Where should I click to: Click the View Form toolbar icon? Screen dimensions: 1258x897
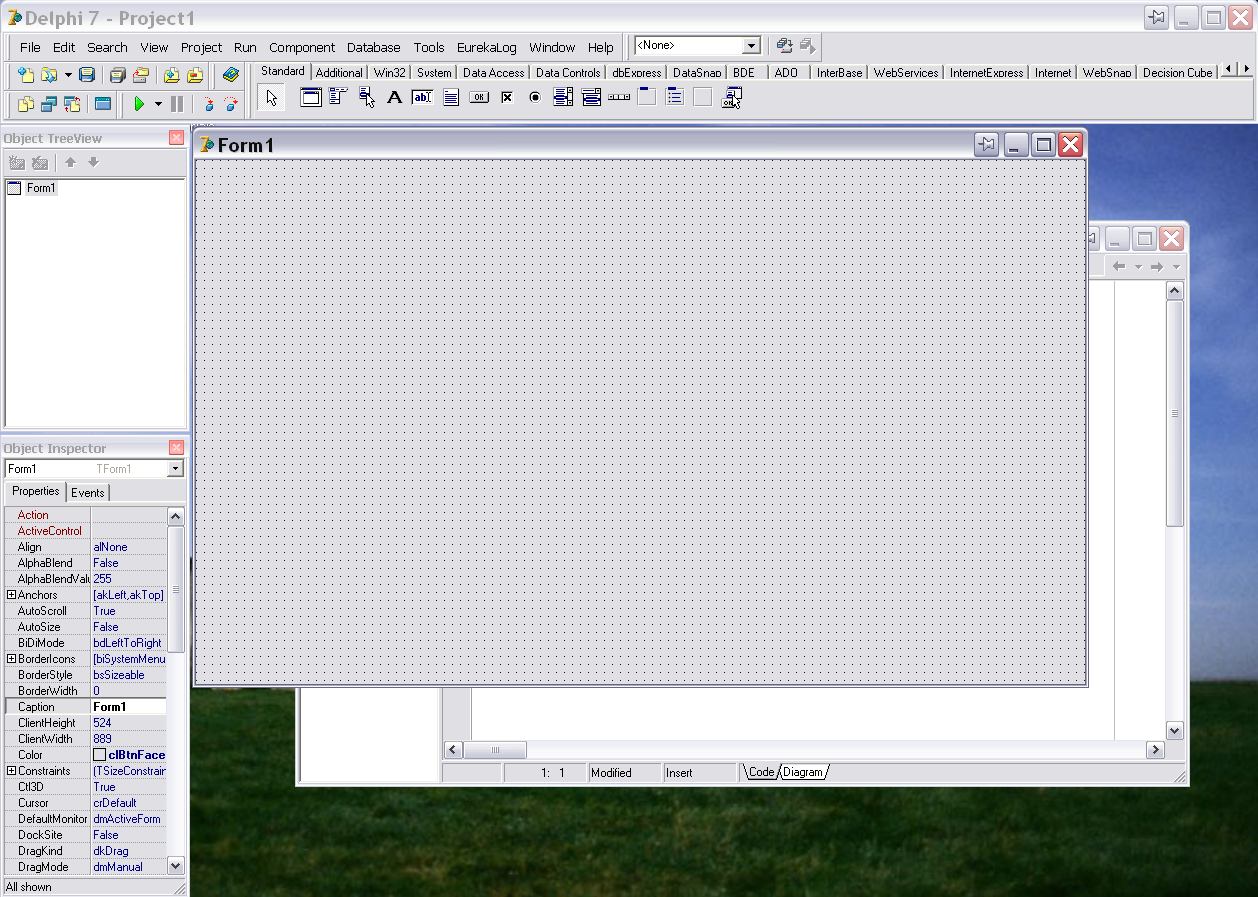pyautogui.click(x=49, y=104)
